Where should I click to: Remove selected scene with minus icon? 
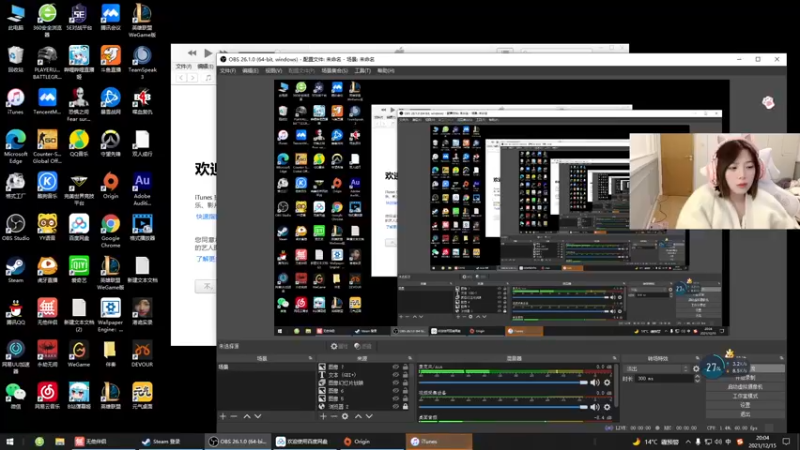[234, 416]
